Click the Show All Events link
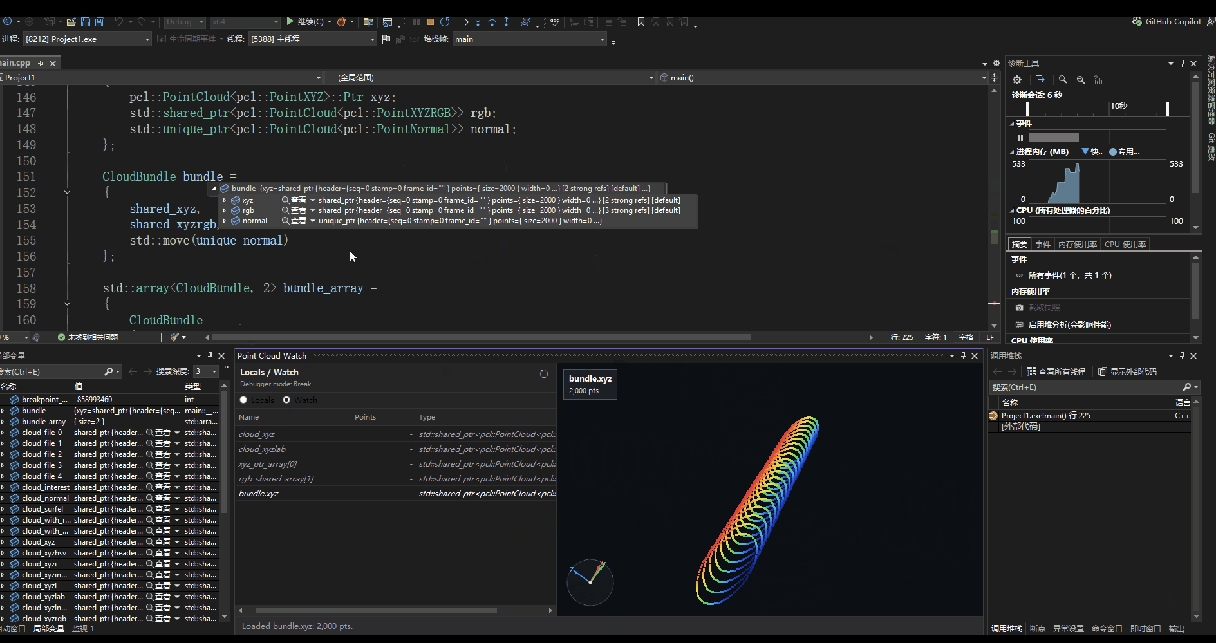Screen dimensions: 1216x643 click(x=1062, y=275)
